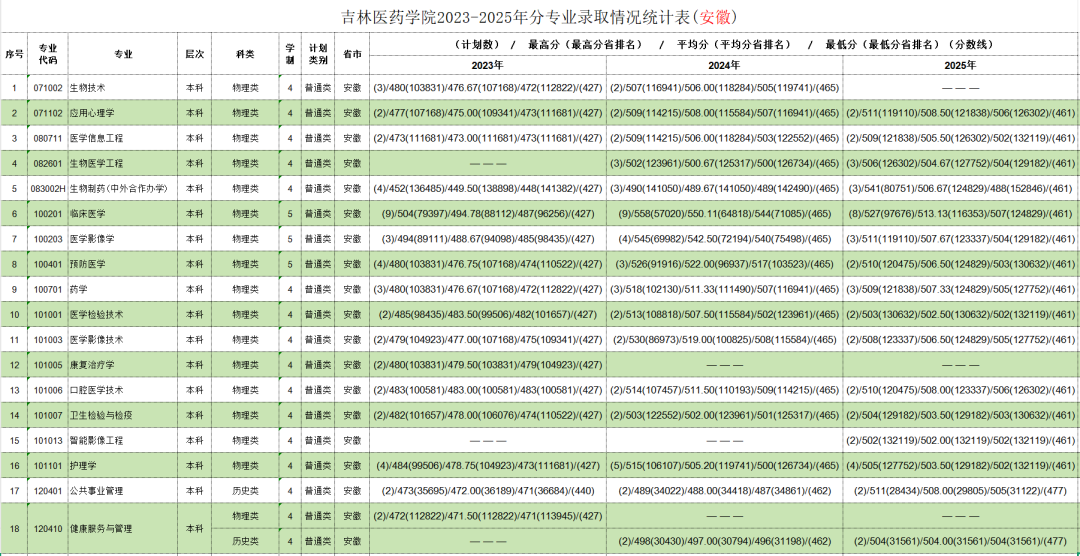
Task: Click the 公共事业管理 major name
Action: [96, 491]
